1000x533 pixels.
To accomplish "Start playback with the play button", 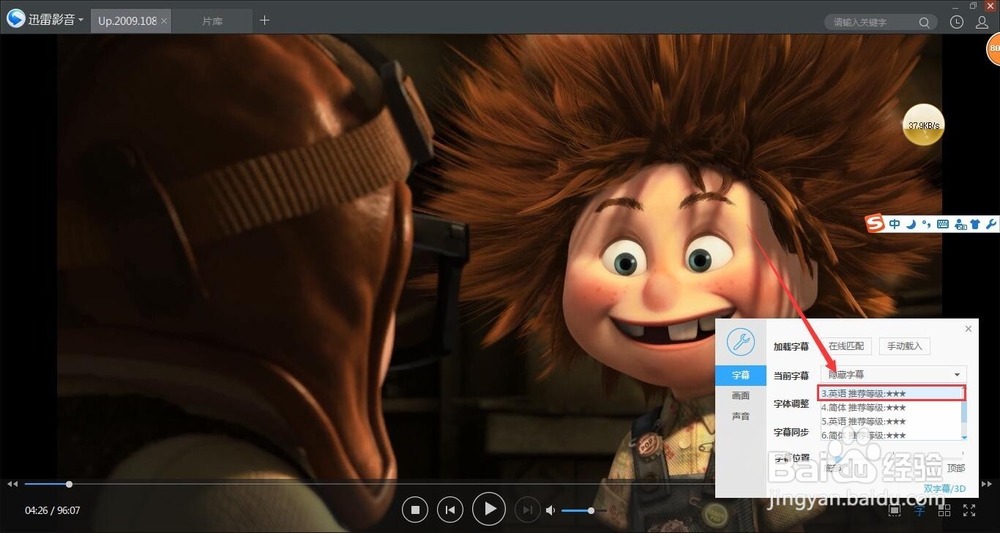I will point(489,509).
